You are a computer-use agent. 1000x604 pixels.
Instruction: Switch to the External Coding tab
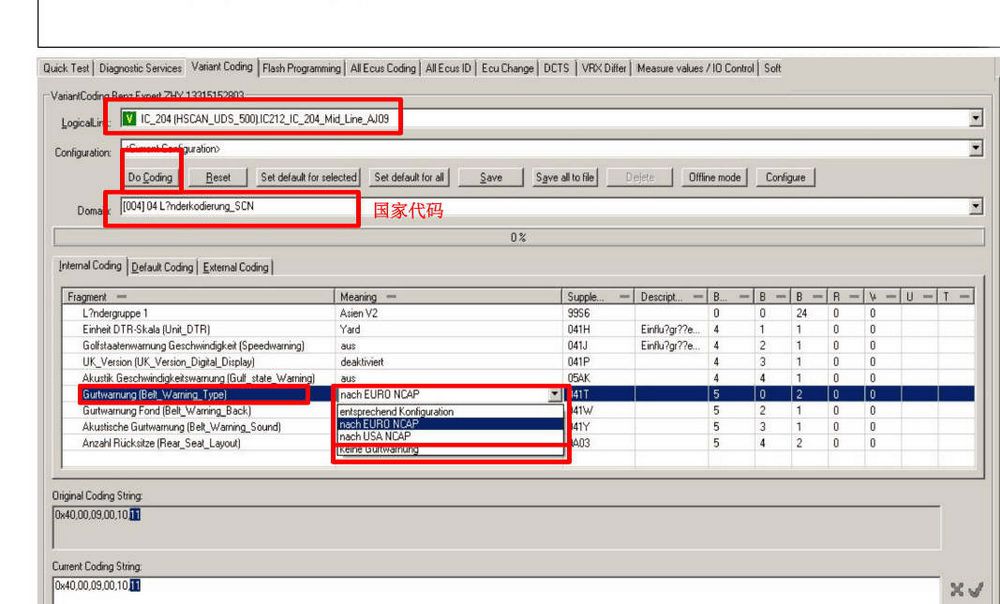point(236,267)
